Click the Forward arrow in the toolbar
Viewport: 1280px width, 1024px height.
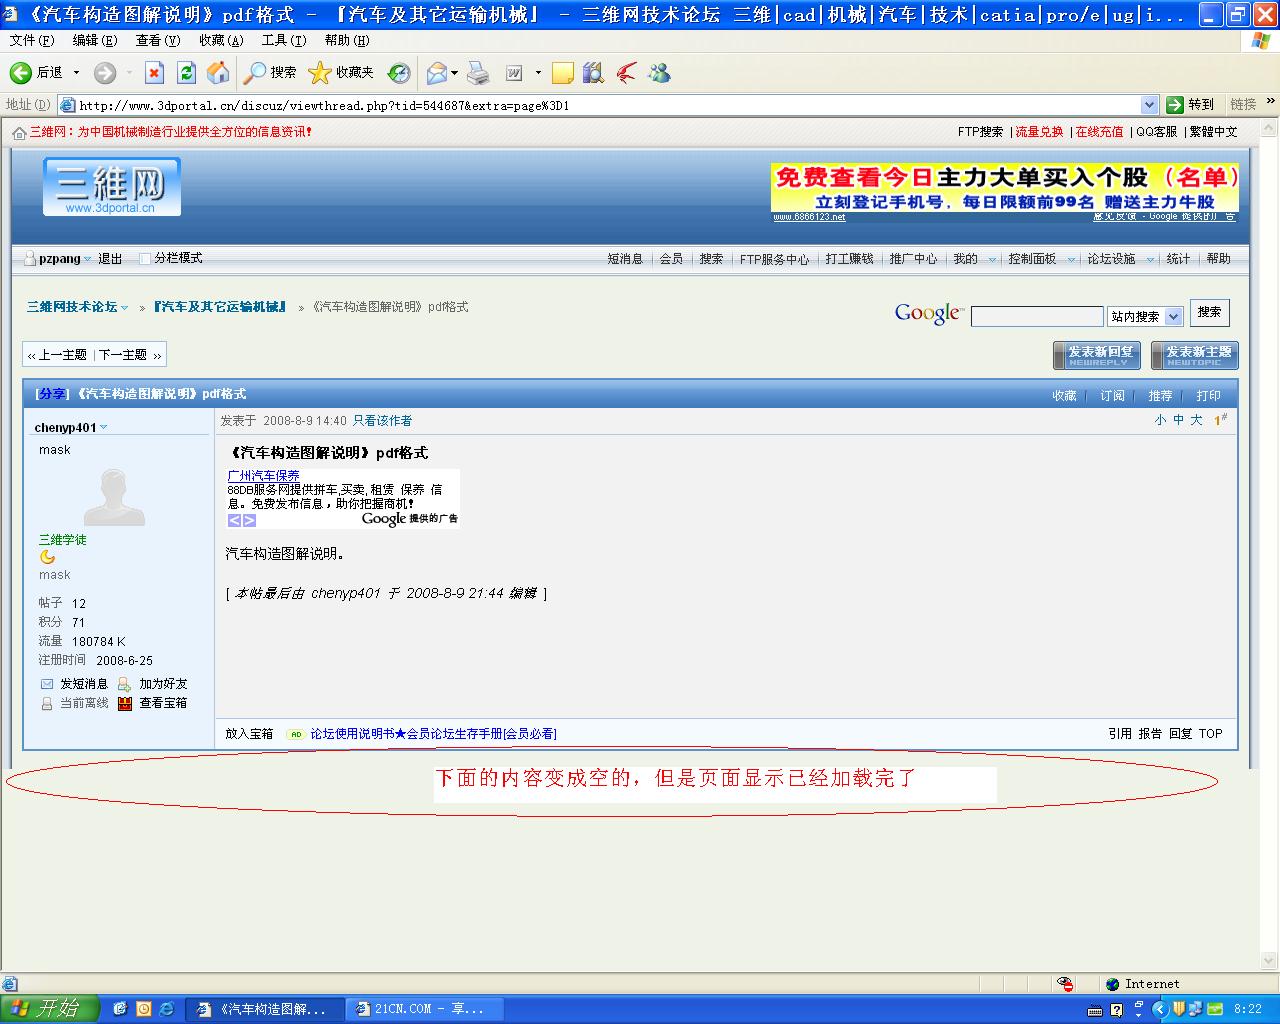[x=105, y=73]
